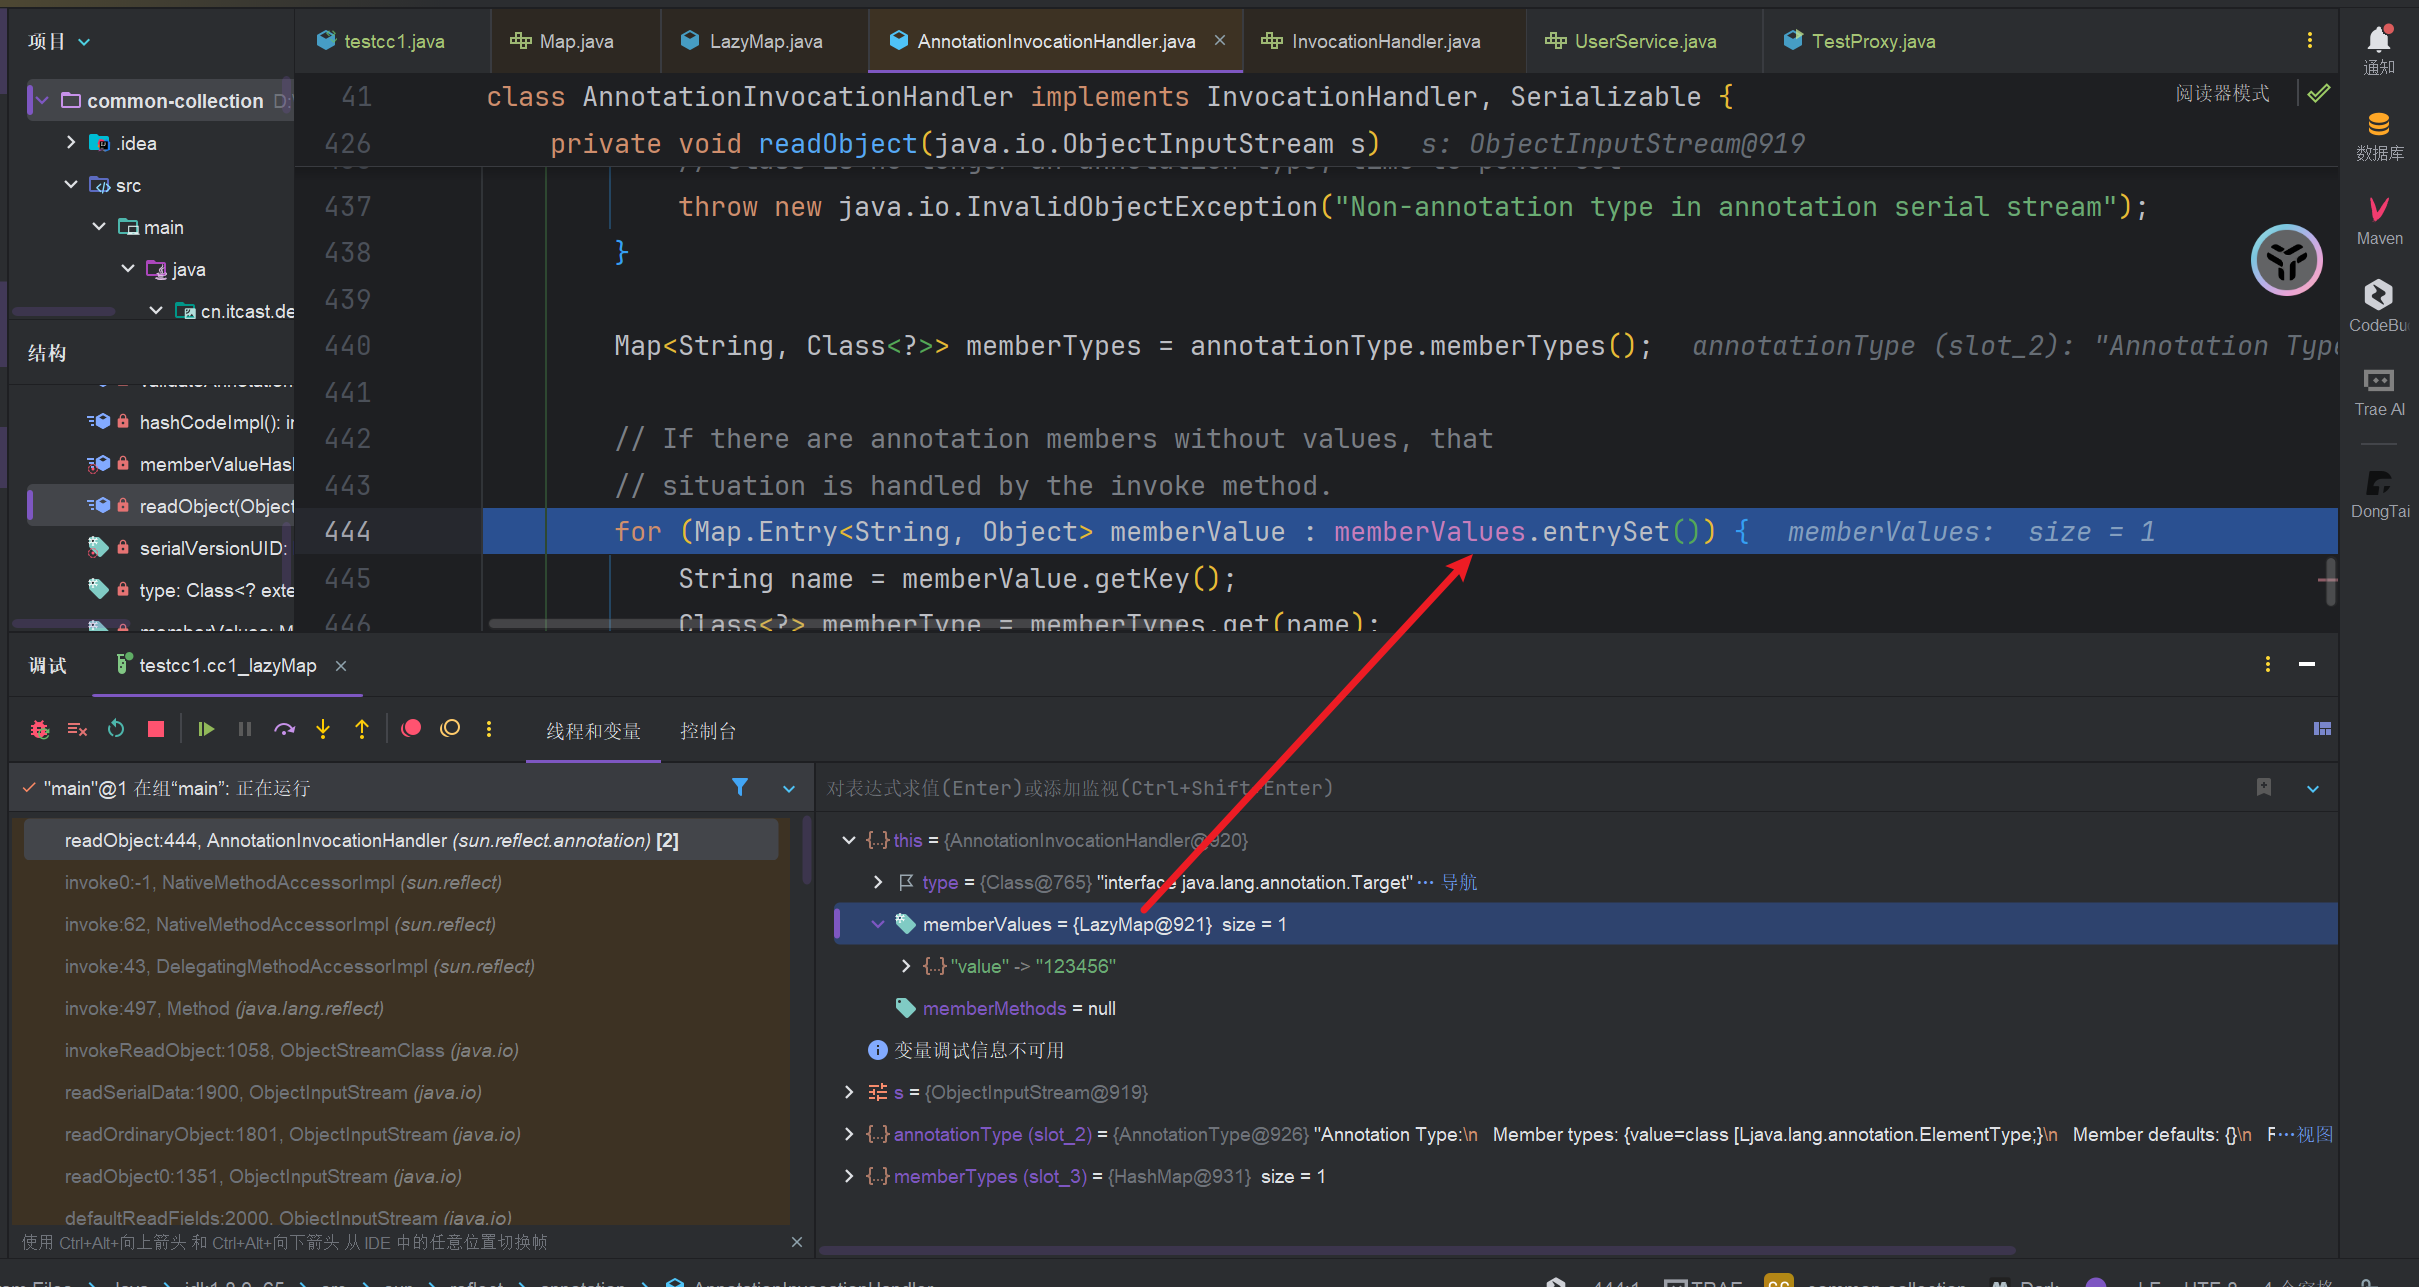2419x1287 pixels.
Task: Expand the .idea folder in project tree
Action: [x=71, y=143]
